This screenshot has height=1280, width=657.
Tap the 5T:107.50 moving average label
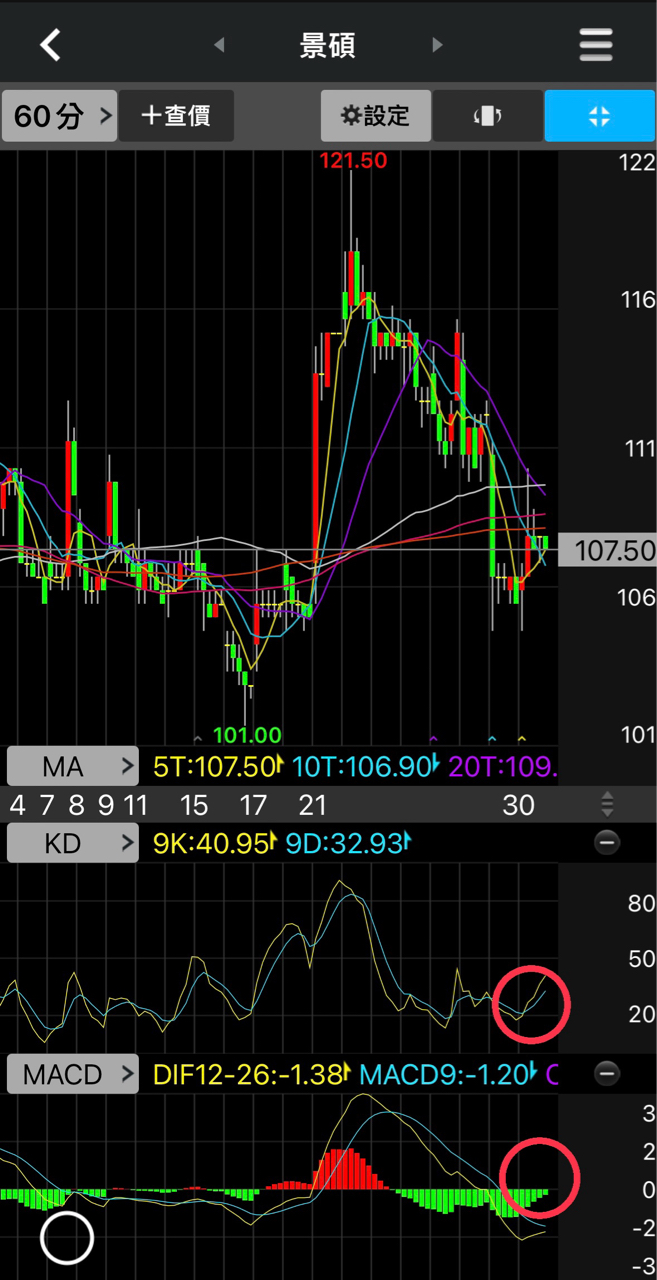pyautogui.click(x=214, y=767)
